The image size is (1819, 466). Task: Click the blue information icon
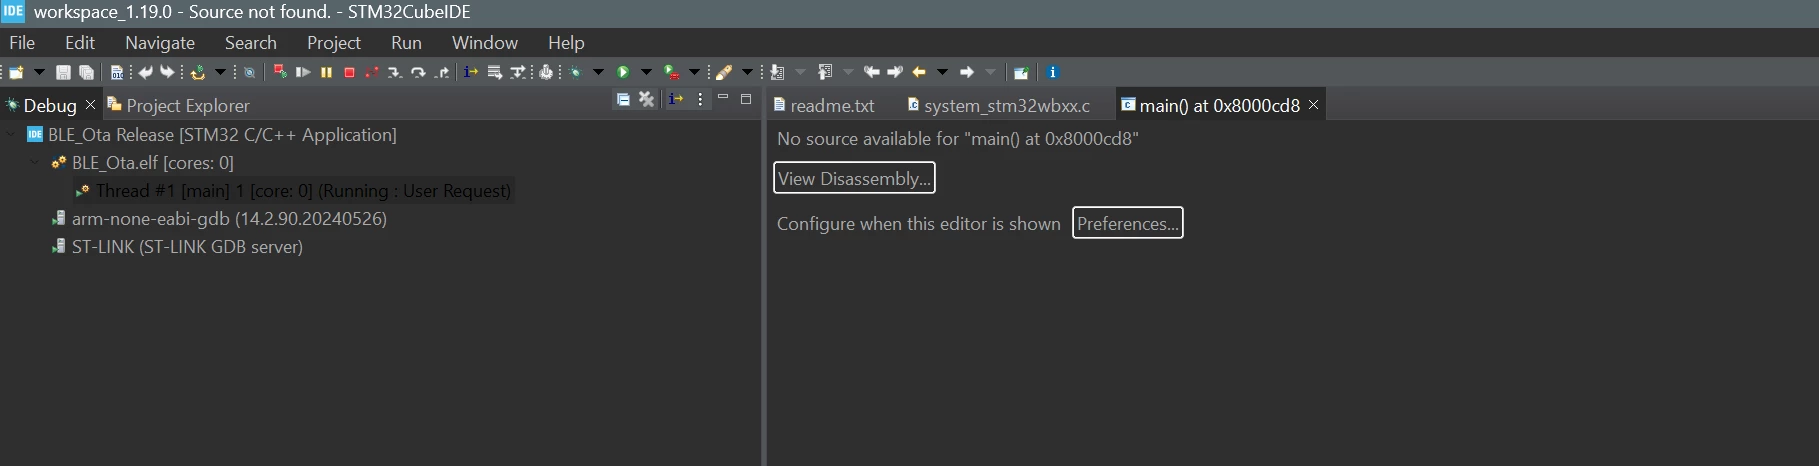[x=1052, y=72]
